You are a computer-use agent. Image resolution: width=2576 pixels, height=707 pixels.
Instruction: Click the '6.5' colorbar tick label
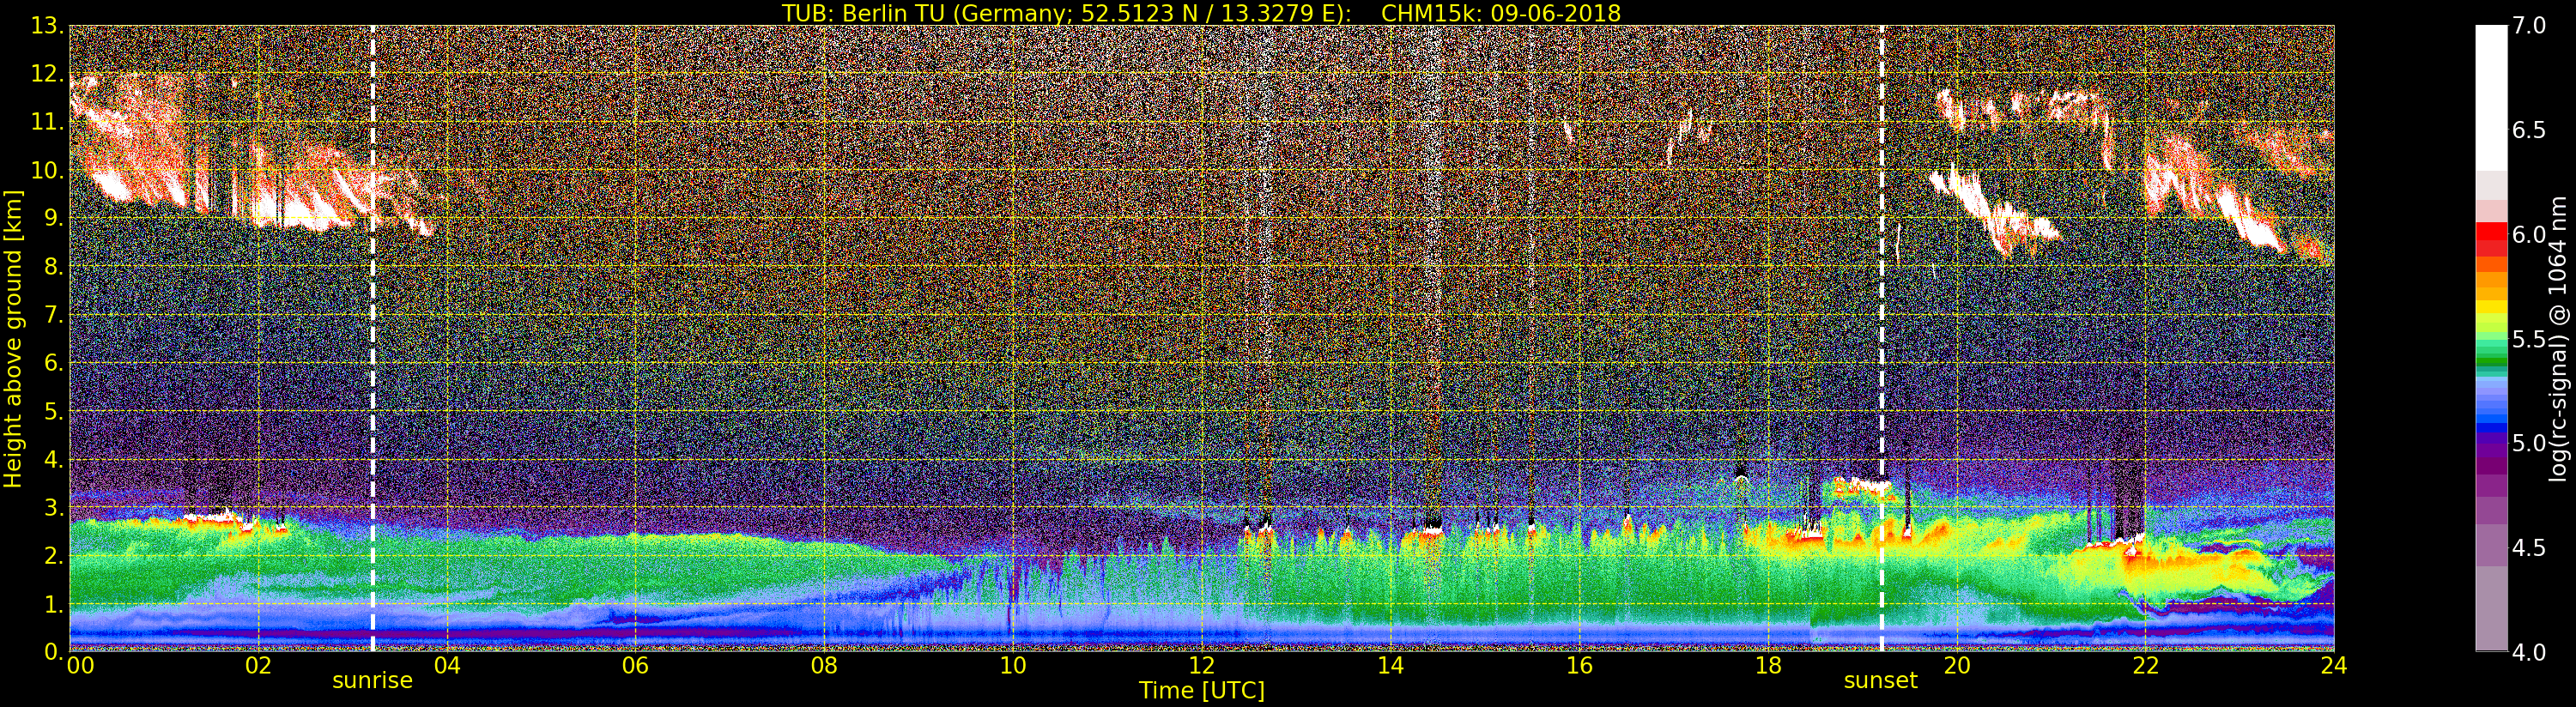[x=2529, y=130]
